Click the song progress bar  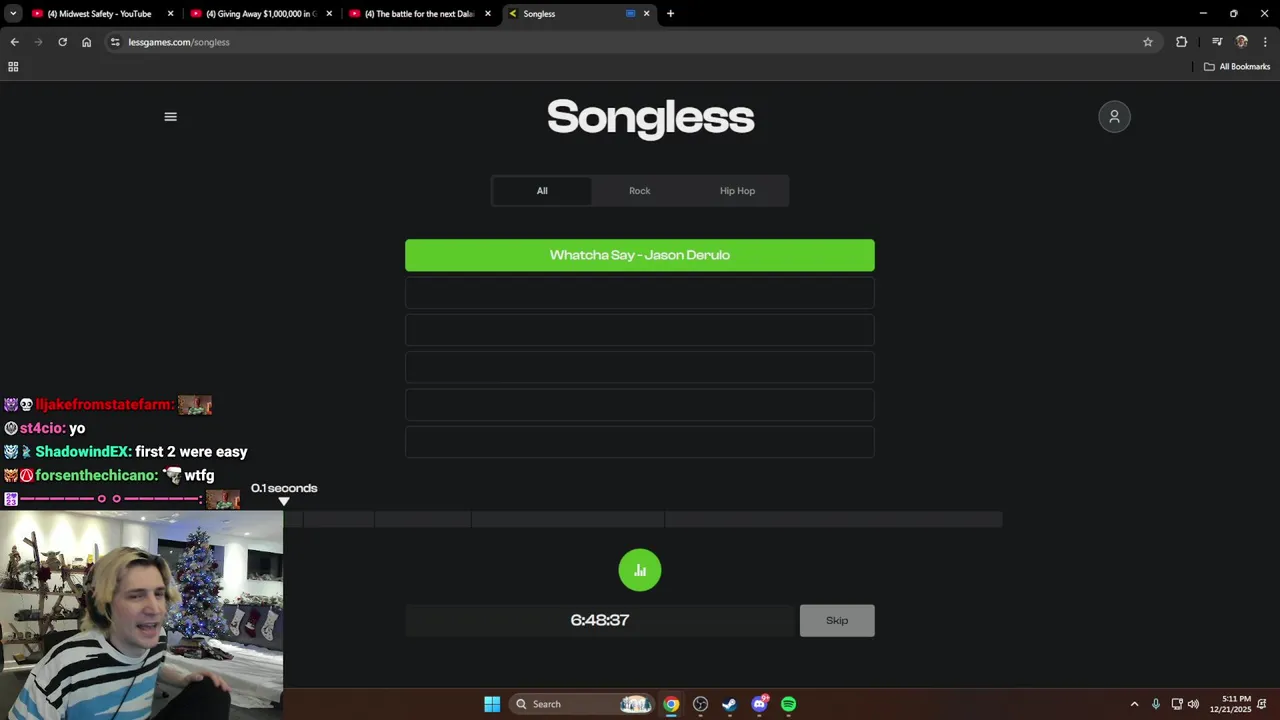pos(642,519)
